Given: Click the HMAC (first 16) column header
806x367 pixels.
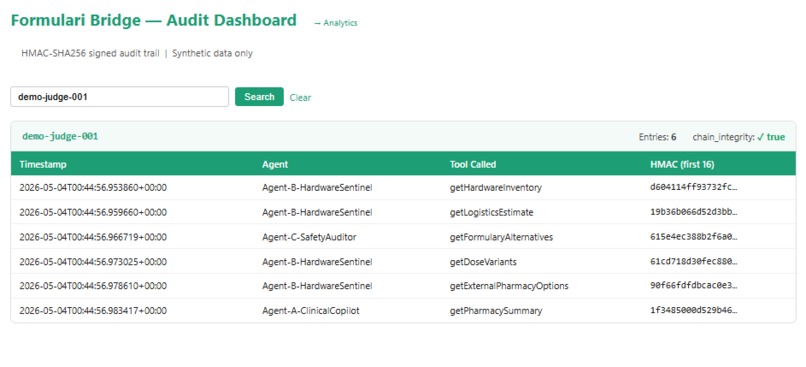Looking at the screenshot, I should coord(682,164).
